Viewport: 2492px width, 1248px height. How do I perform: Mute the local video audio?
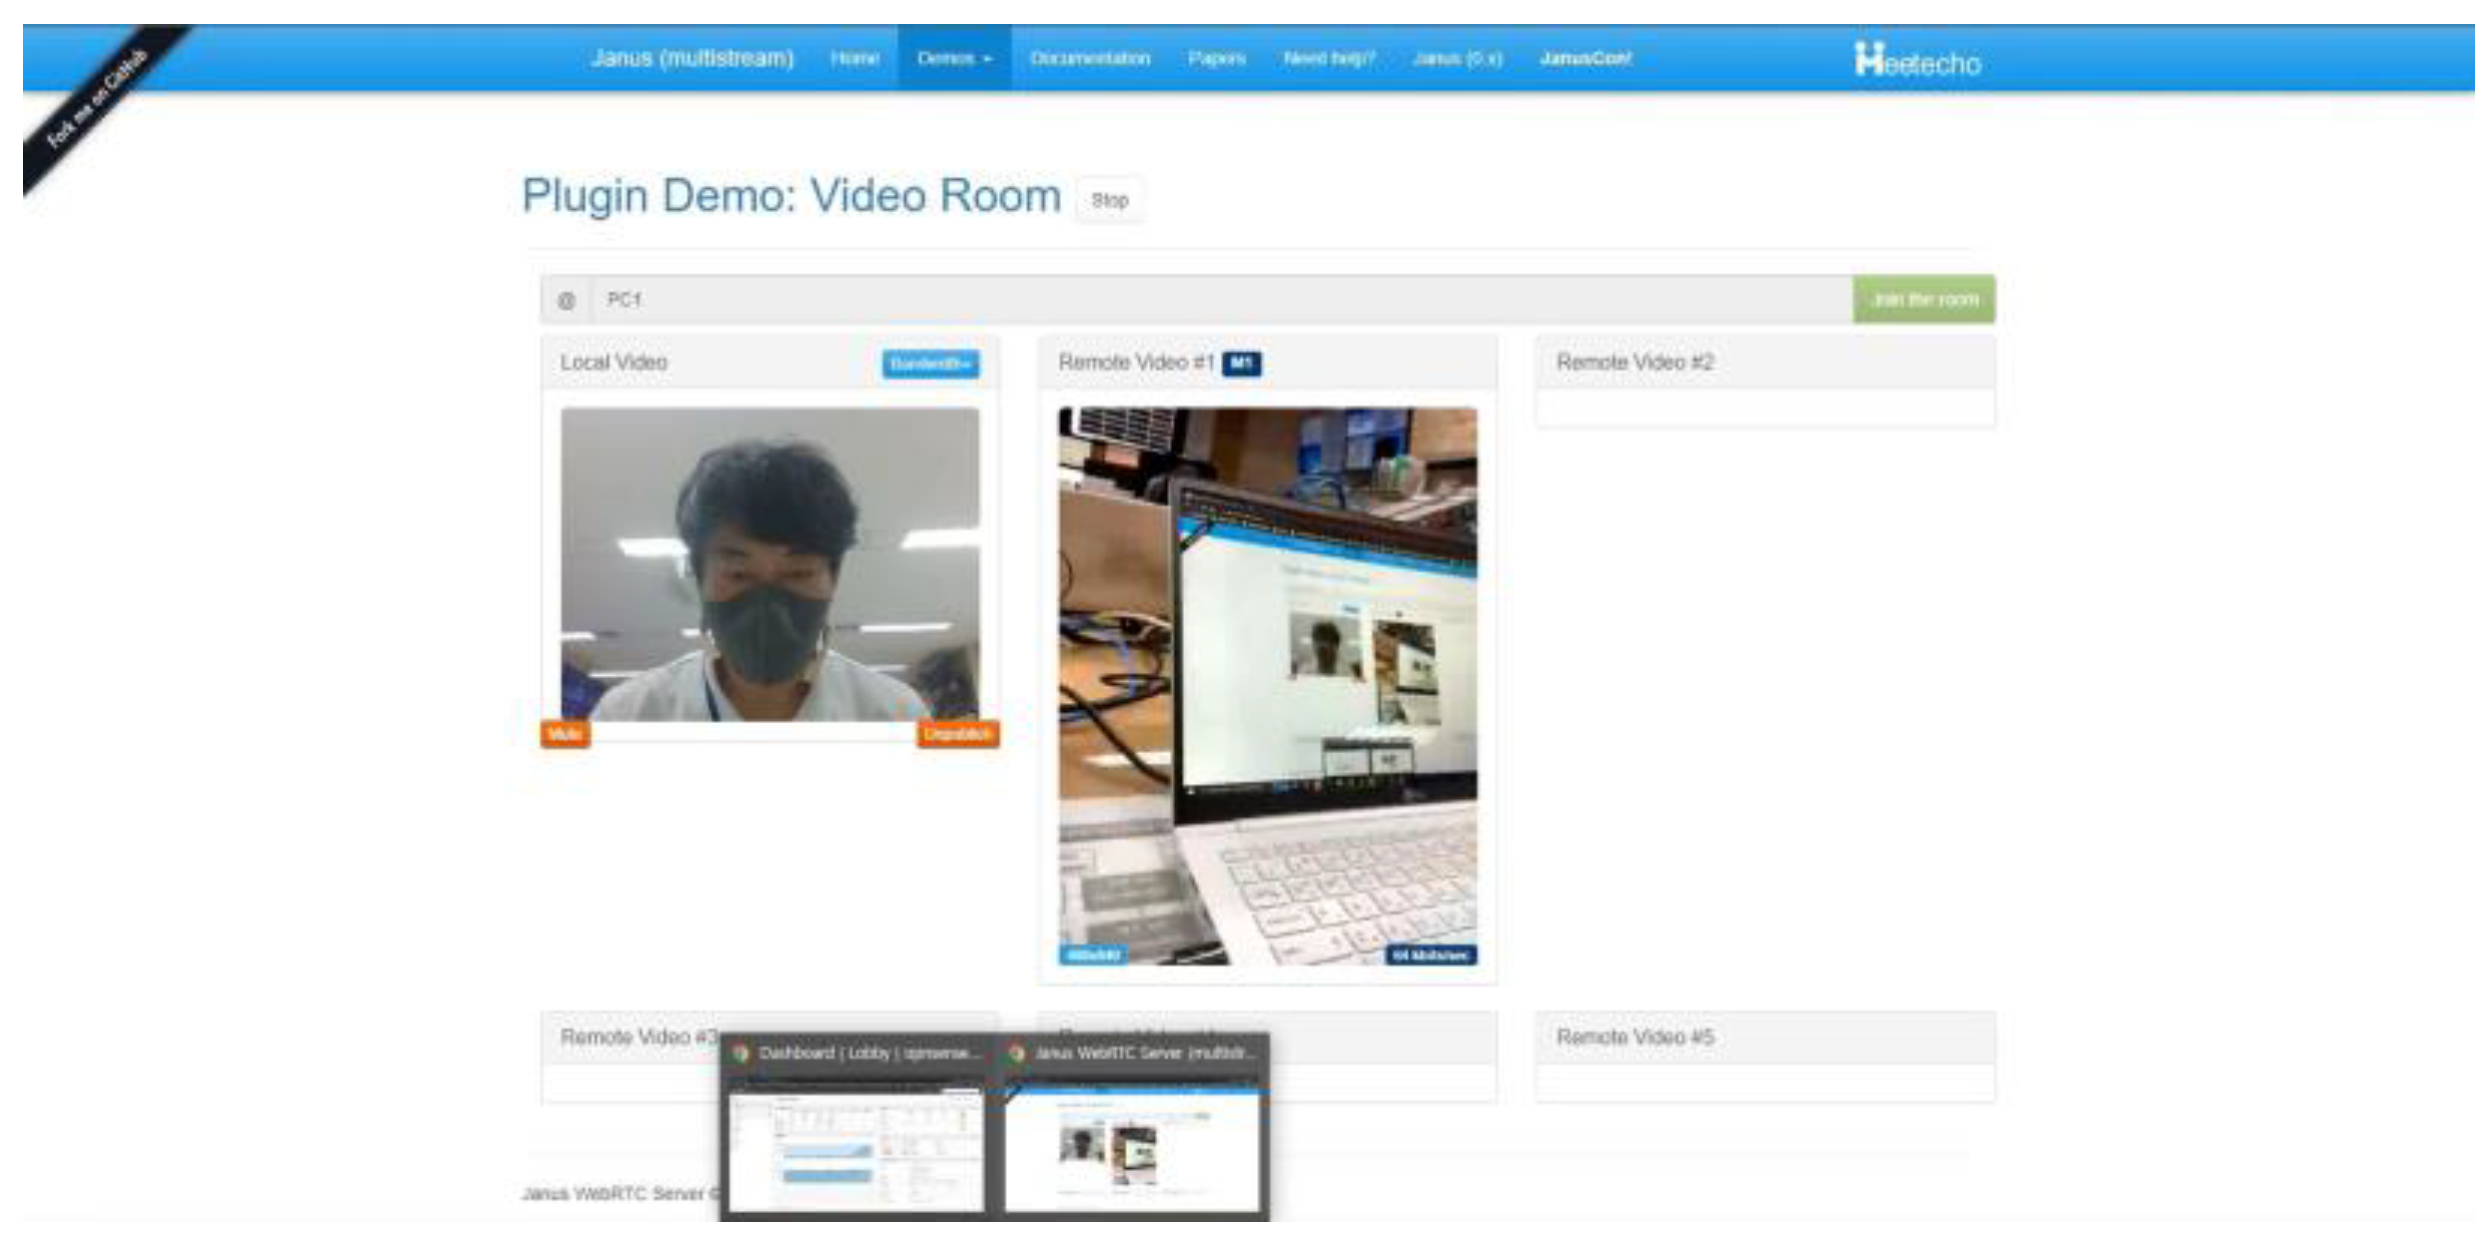coord(565,734)
